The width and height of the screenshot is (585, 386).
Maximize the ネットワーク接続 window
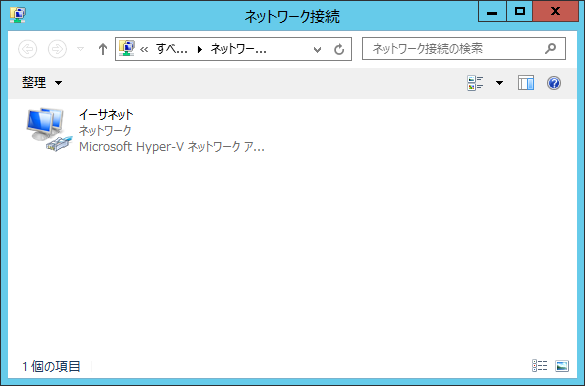pyautogui.click(x=519, y=12)
